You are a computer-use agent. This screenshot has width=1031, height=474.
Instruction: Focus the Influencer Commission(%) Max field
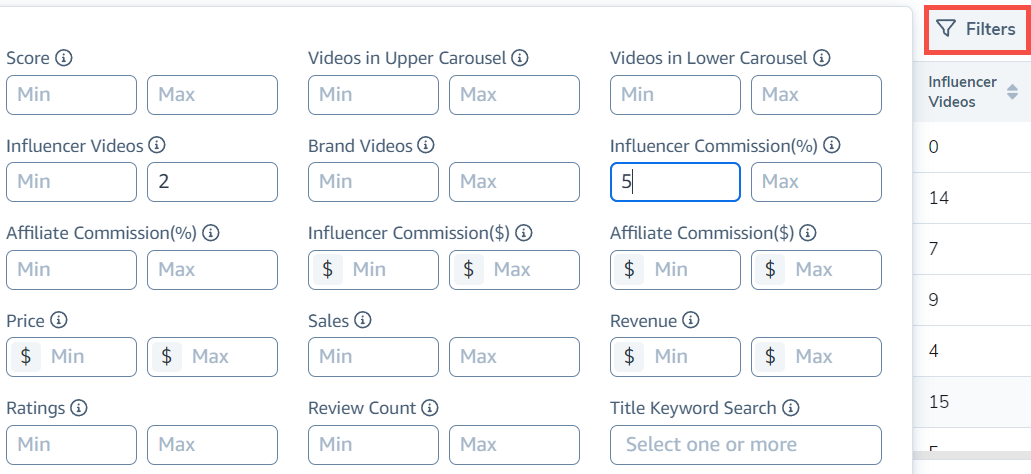pos(816,182)
